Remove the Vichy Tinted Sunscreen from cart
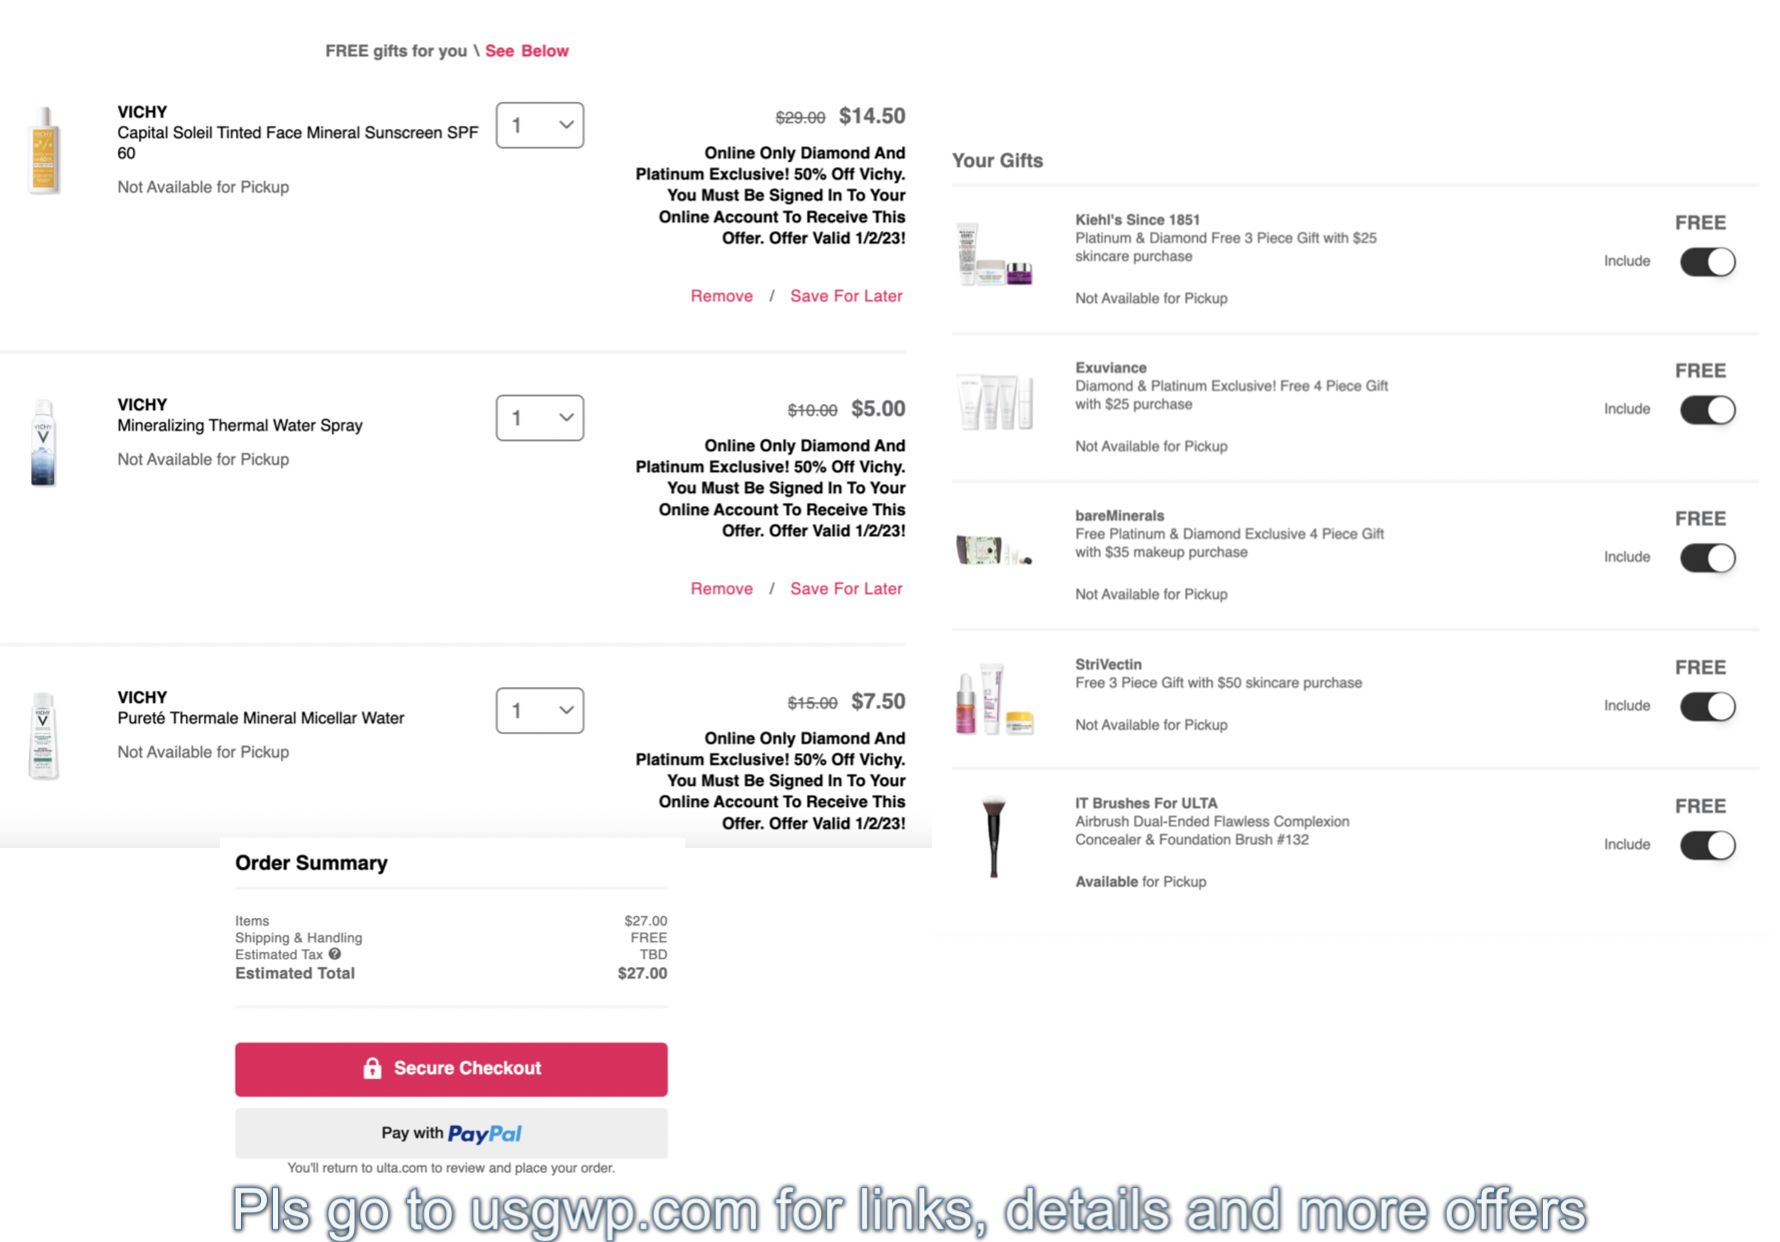The height and width of the screenshot is (1242, 1780). 722,296
